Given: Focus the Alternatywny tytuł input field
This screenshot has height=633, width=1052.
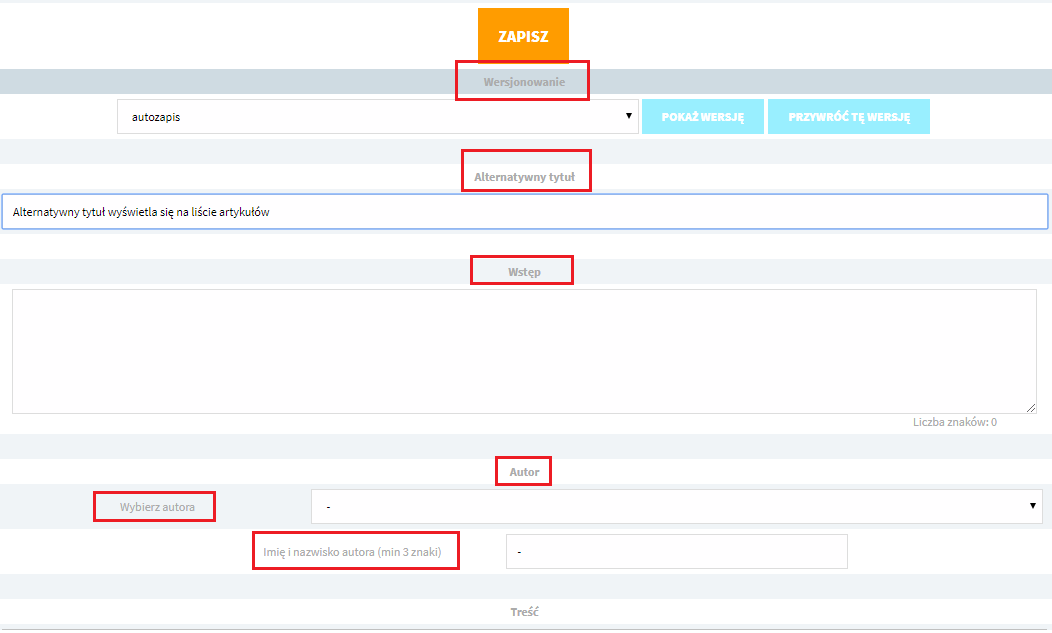Looking at the screenshot, I should click(525, 212).
